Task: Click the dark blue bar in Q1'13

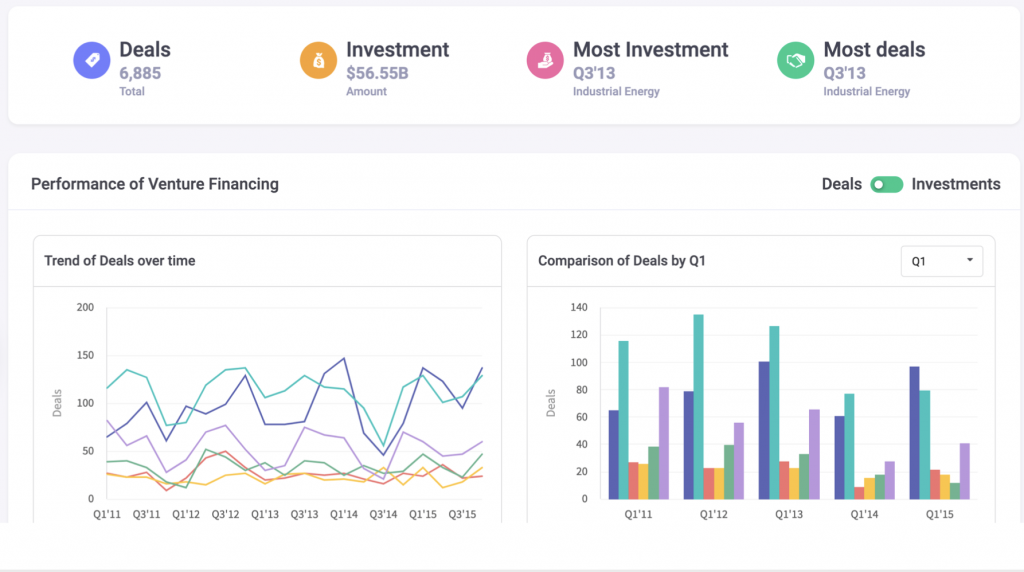Action: tap(764, 430)
